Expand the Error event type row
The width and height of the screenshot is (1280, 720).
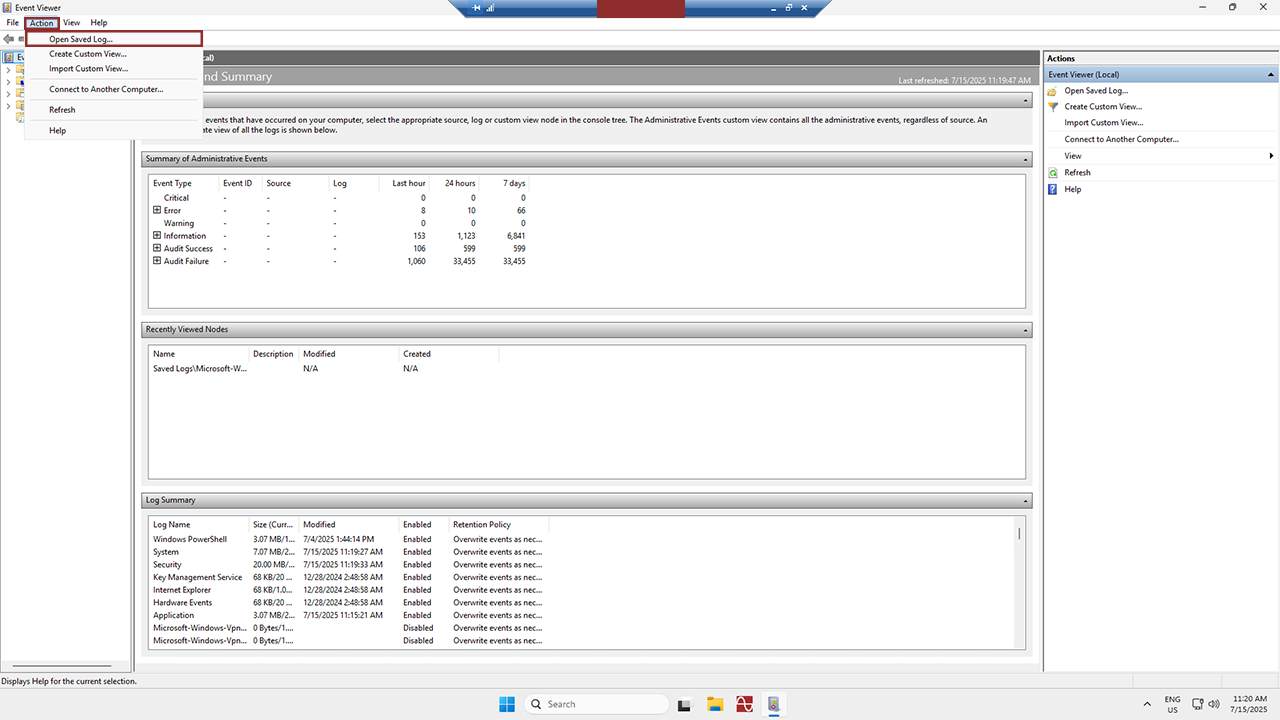click(157, 210)
